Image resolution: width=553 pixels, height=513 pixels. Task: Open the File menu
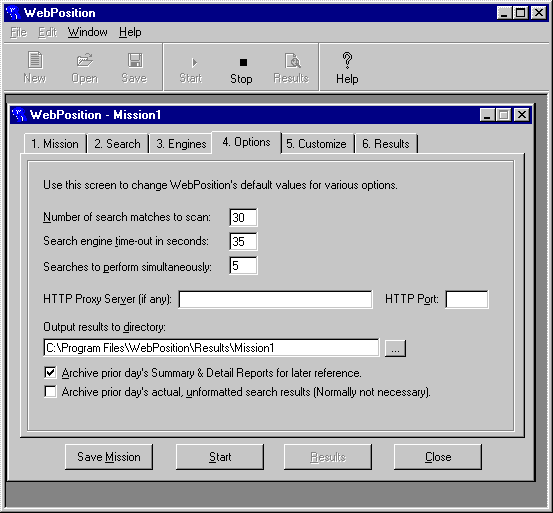[x=18, y=32]
